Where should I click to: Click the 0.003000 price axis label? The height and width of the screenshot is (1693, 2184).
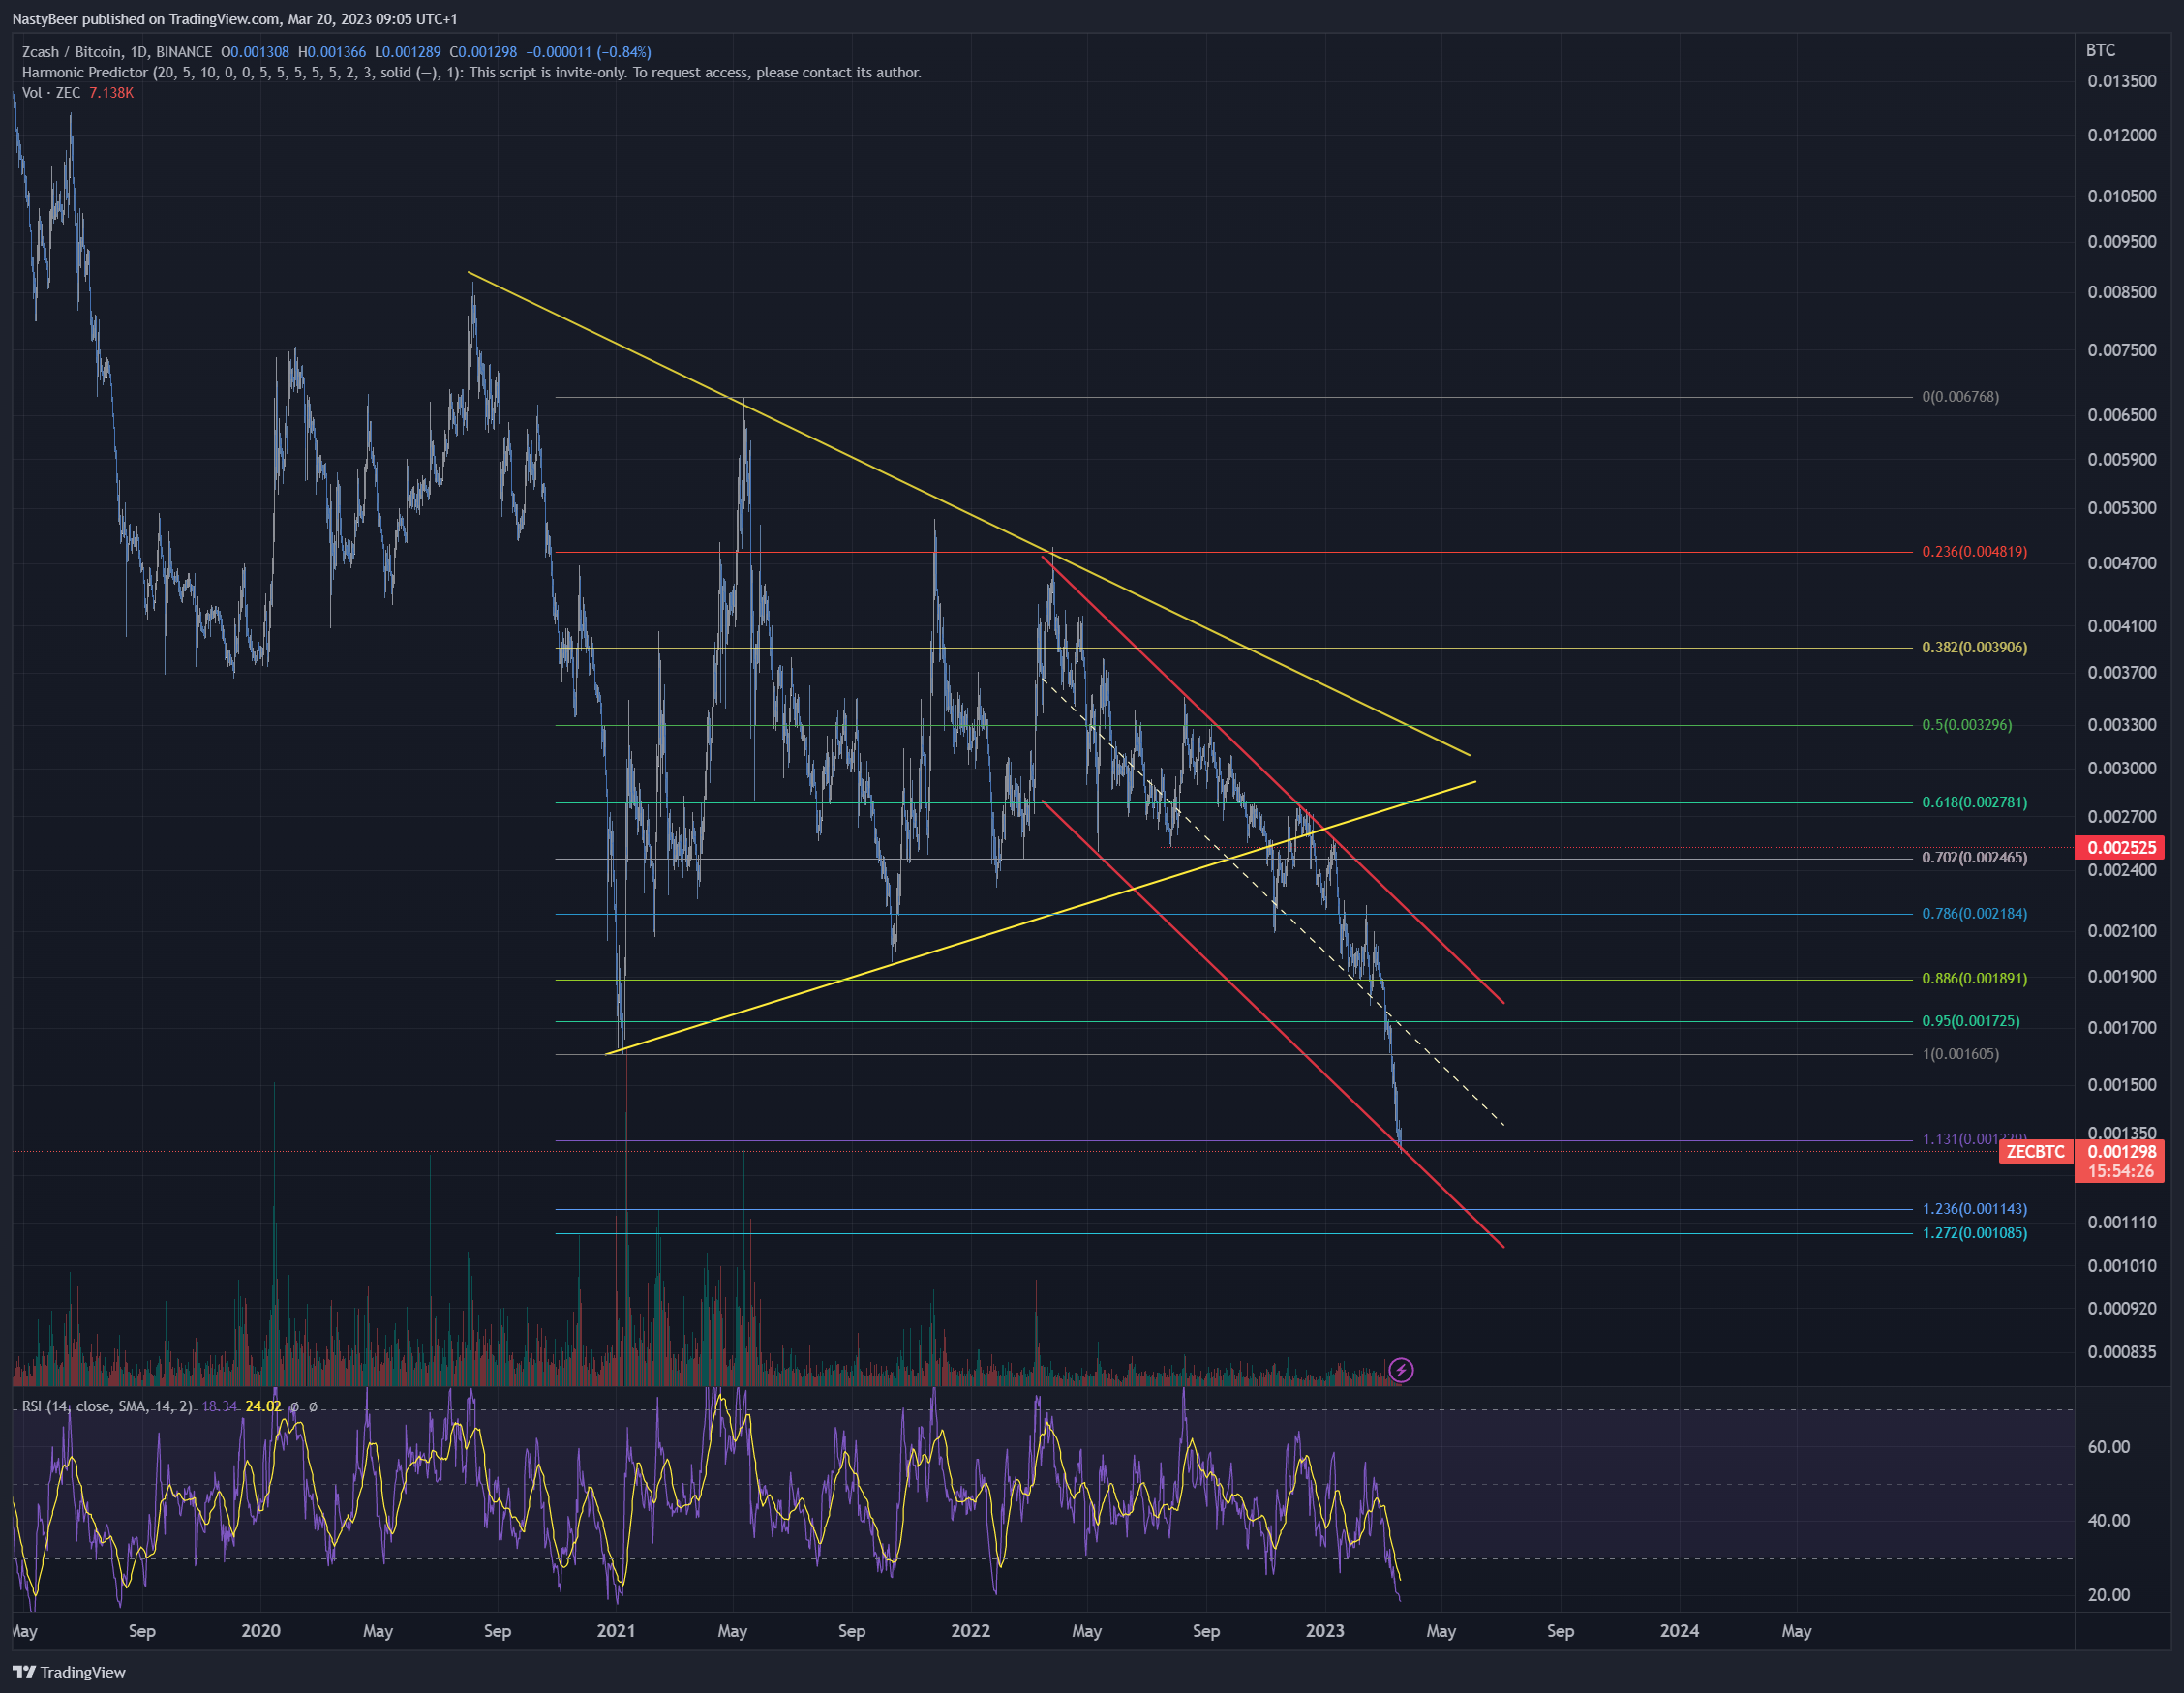[2122, 769]
